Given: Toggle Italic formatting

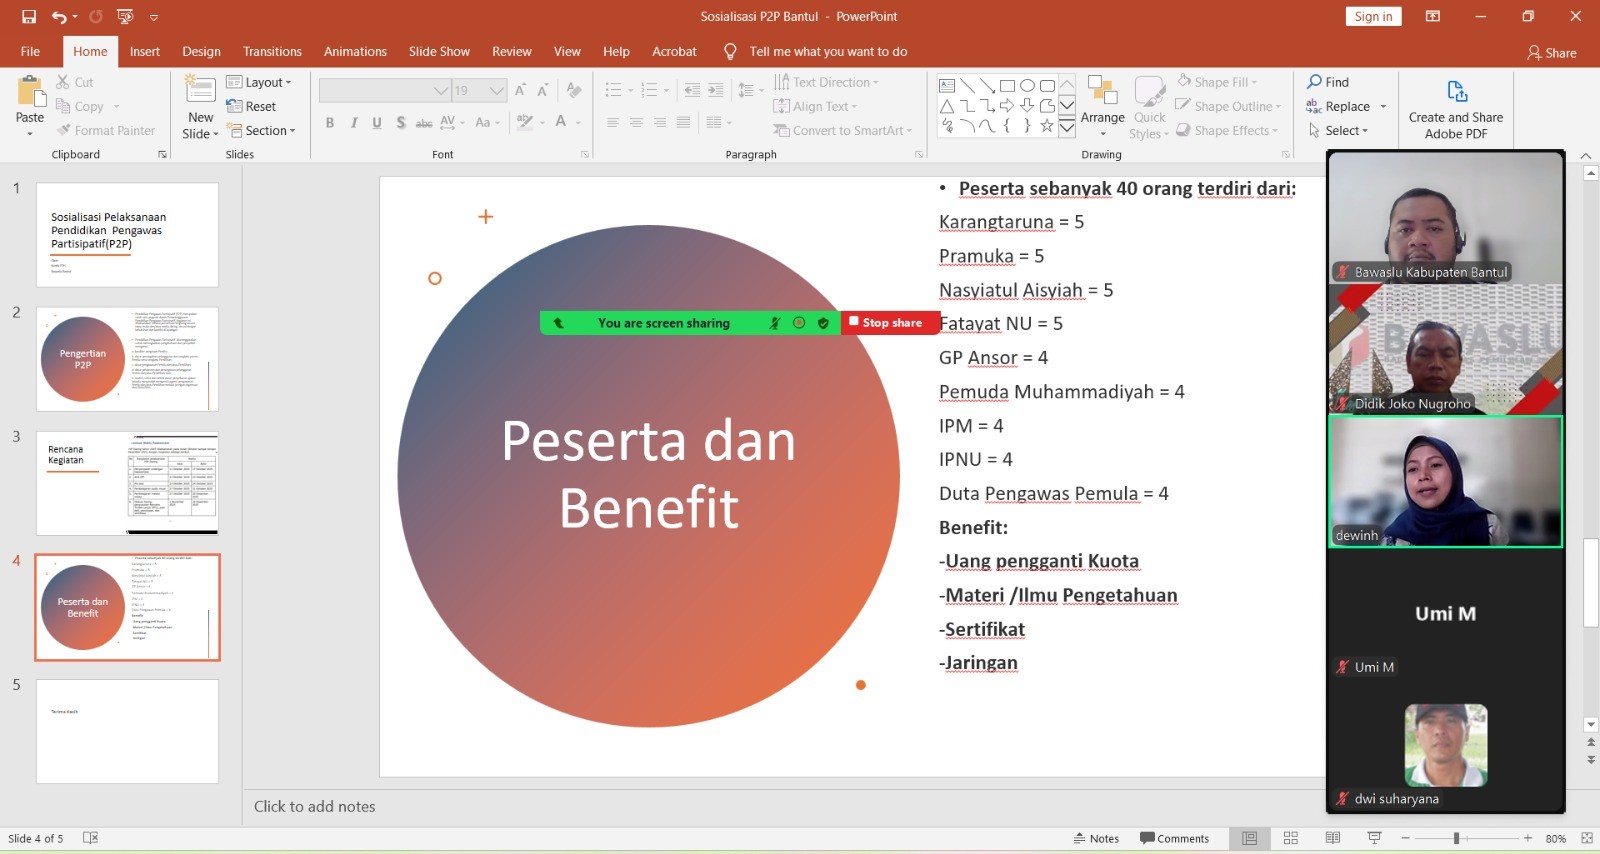Looking at the screenshot, I should pyautogui.click(x=353, y=122).
